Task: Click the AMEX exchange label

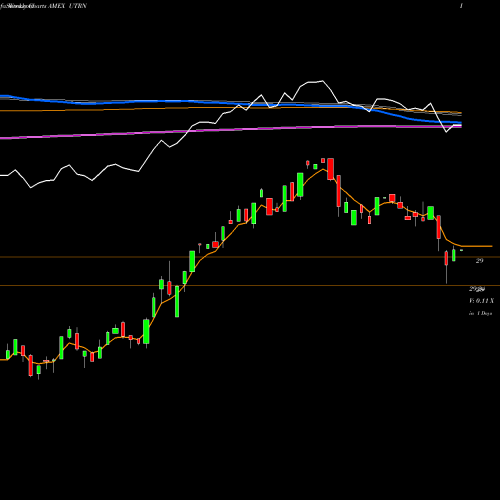Action: click(x=56, y=6)
